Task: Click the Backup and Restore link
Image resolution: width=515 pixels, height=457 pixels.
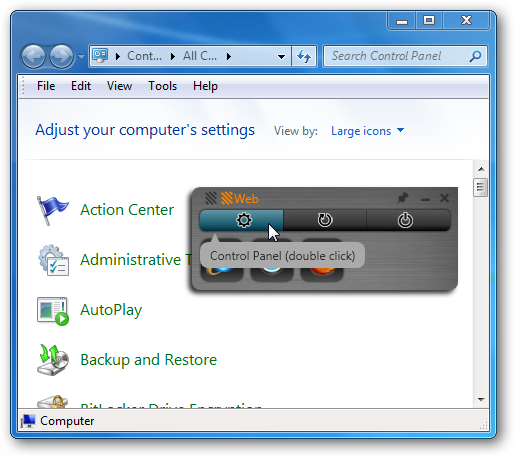Action: (x=149, y=360)
